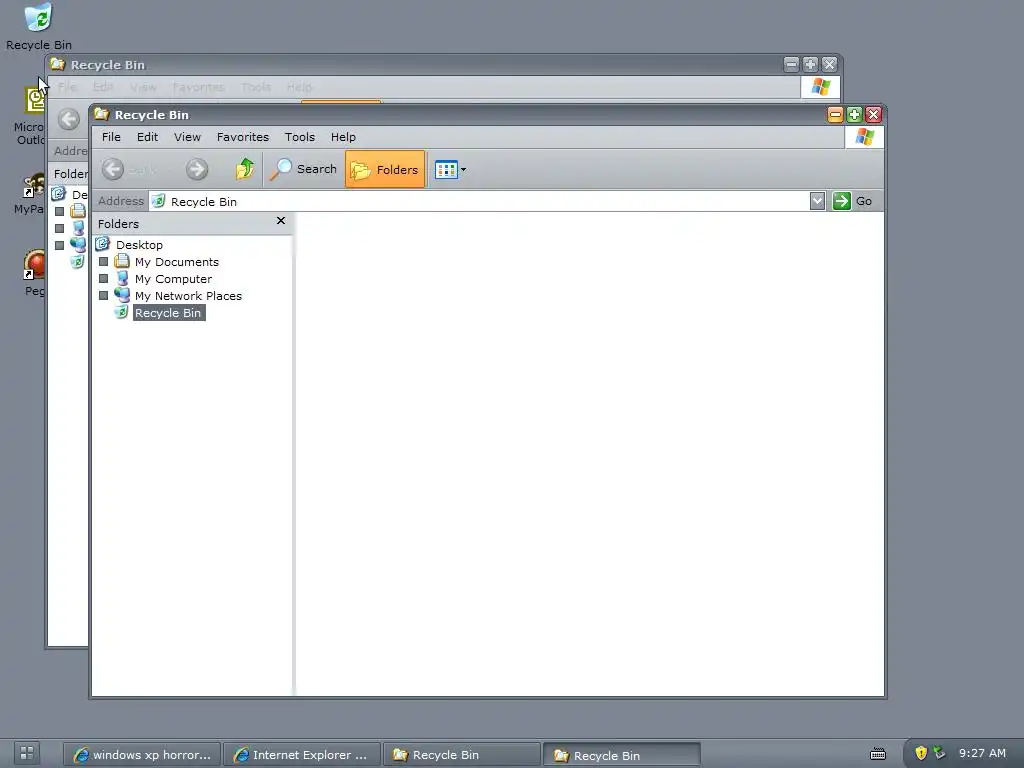Click the Recycle Bin icon in tree
Screen dimensions: 1024x768
[121, 312]
